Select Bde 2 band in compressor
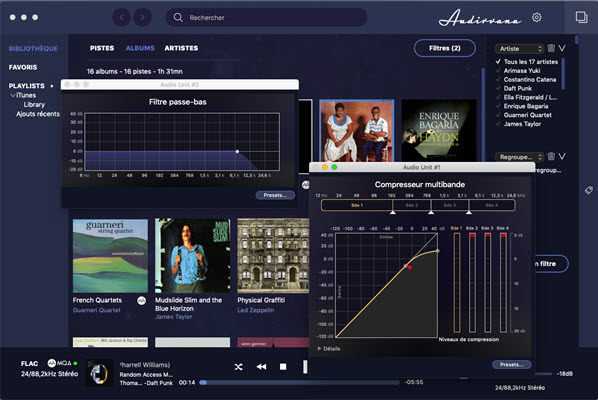This screenshot has width=598, height=400. pos(412,205)
